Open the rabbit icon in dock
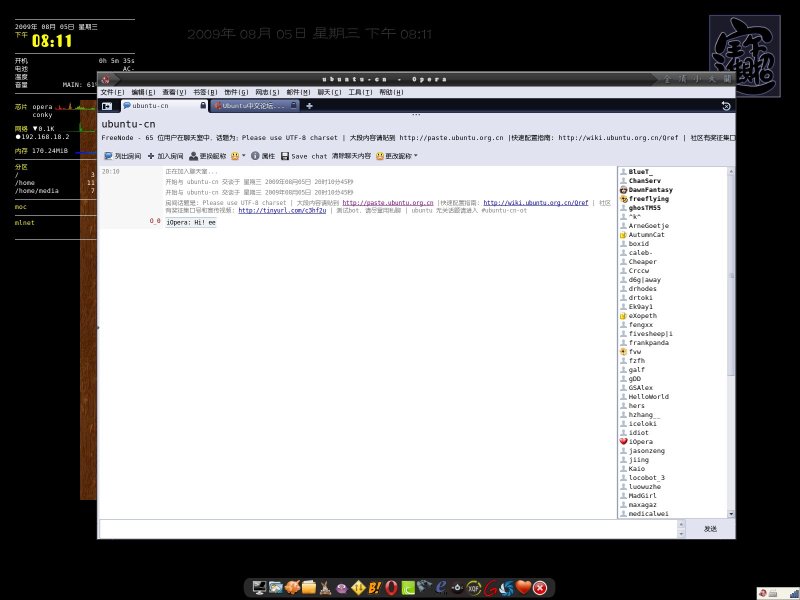The width and height of the screenshot is (800, 600). coord(325,588)
